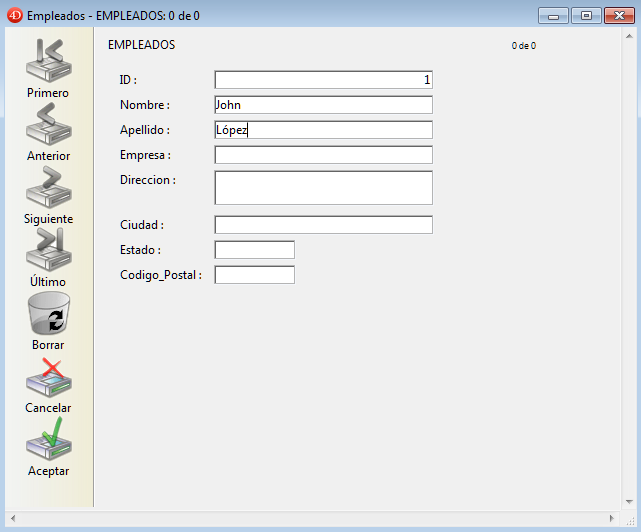641x532 pixels.
Task: Click the Ciudad input field
Action: pos(323,225)
